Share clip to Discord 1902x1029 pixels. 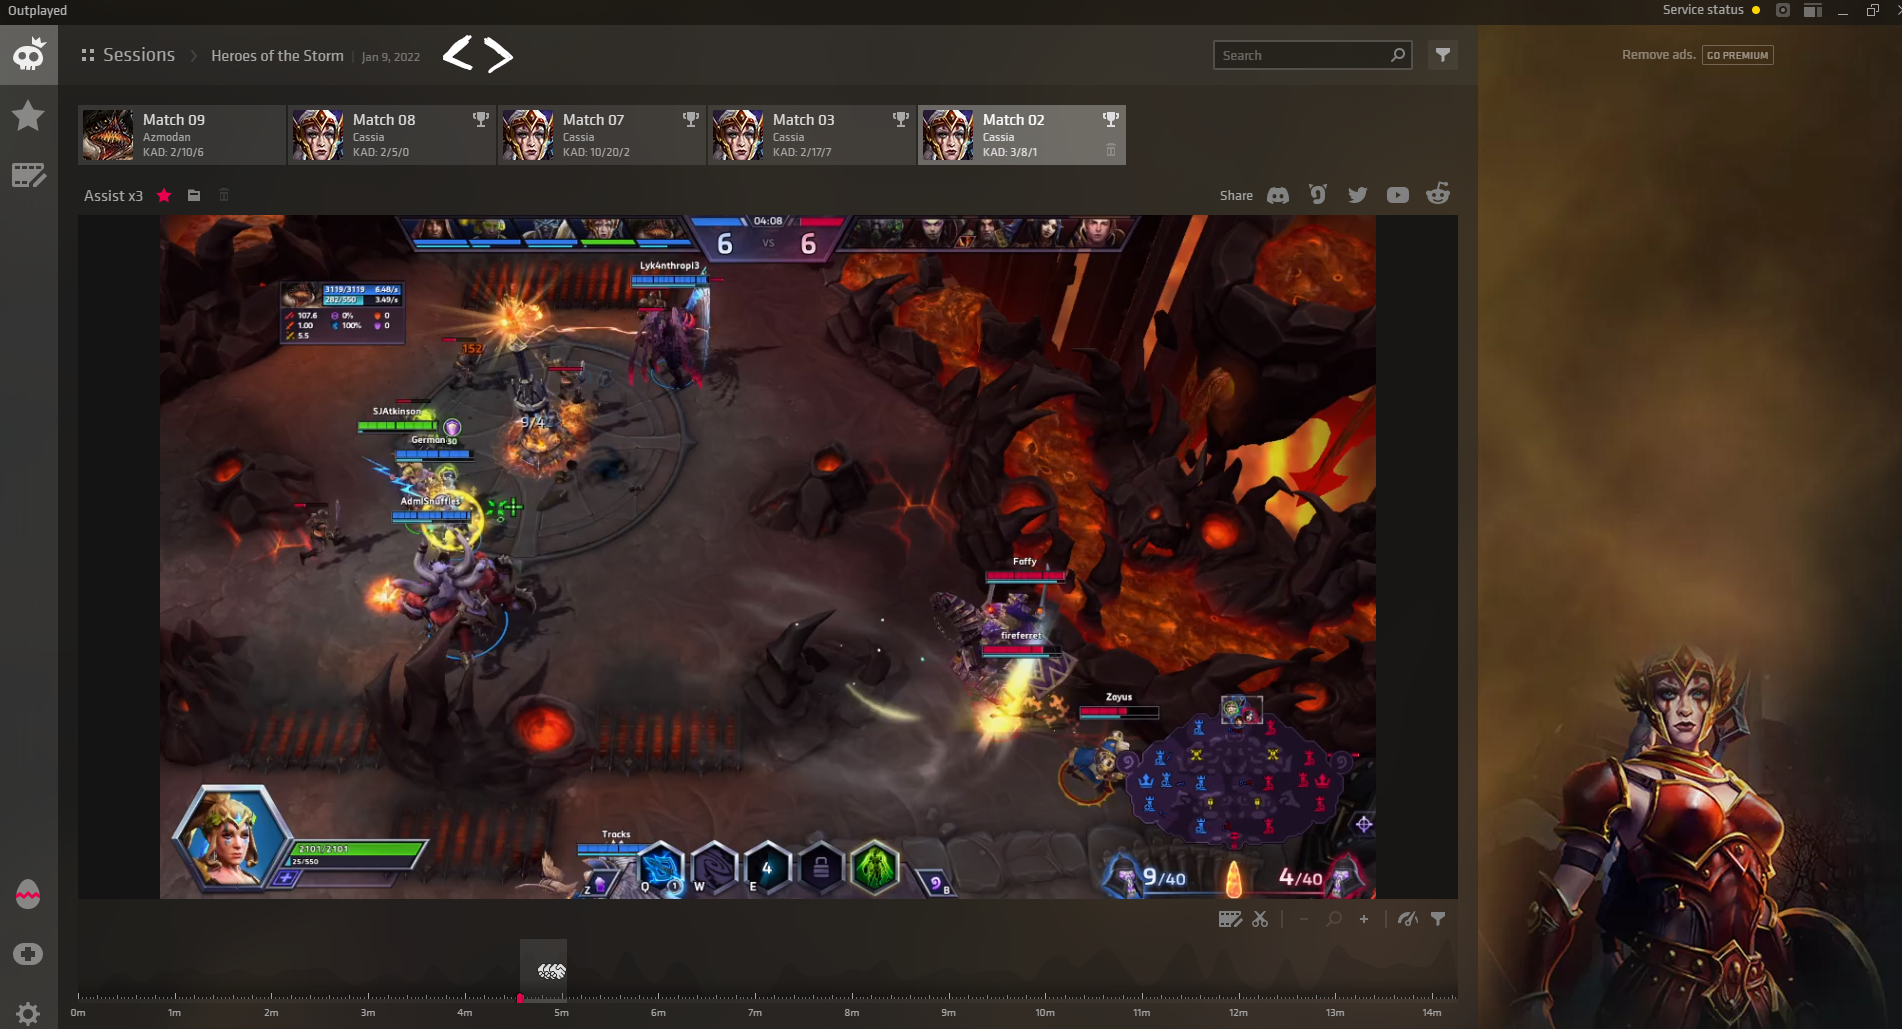point(1278,195)
